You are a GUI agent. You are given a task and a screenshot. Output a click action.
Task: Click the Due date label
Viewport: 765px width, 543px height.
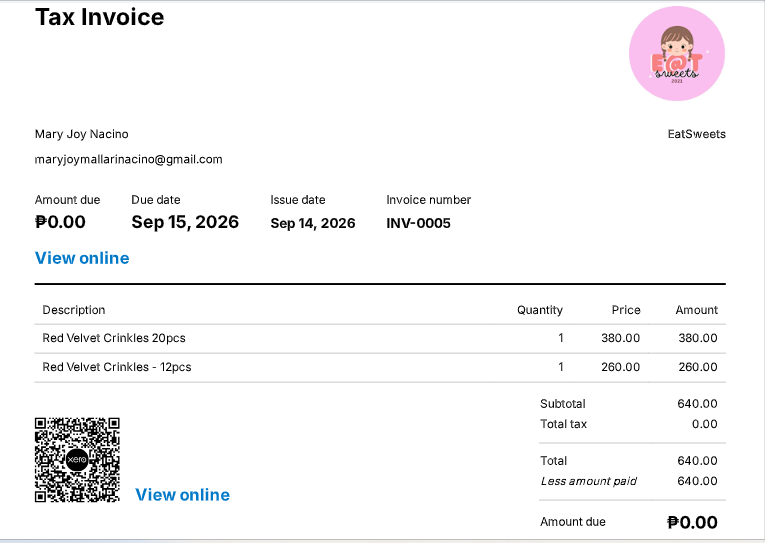(156, 200)
